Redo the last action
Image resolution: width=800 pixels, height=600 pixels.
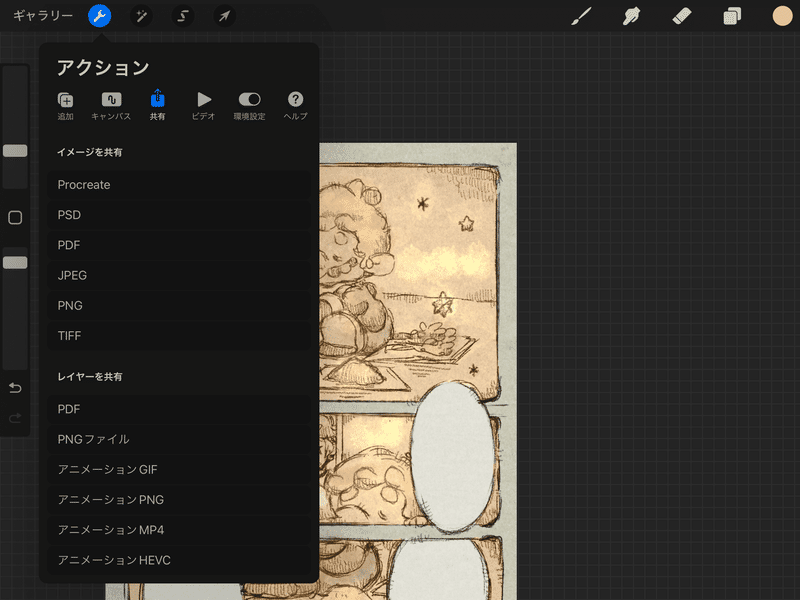pyautogui.click(x=15, y=418)
